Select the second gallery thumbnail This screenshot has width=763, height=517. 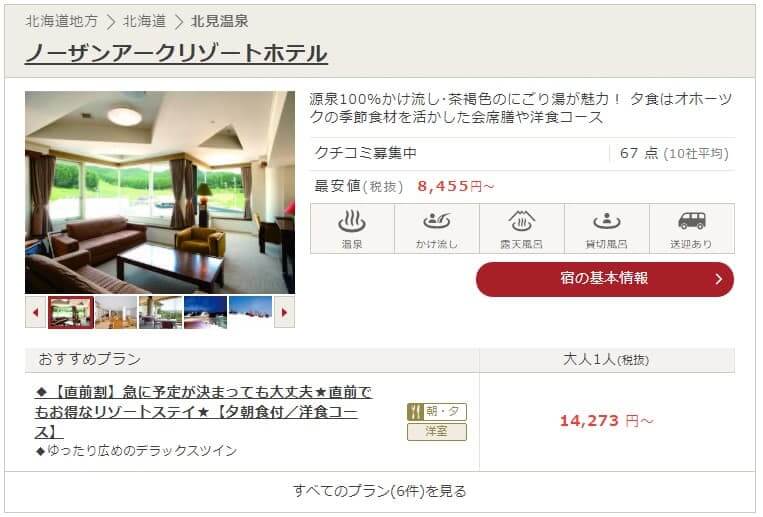pyautogui.click(x=116, y=312)
